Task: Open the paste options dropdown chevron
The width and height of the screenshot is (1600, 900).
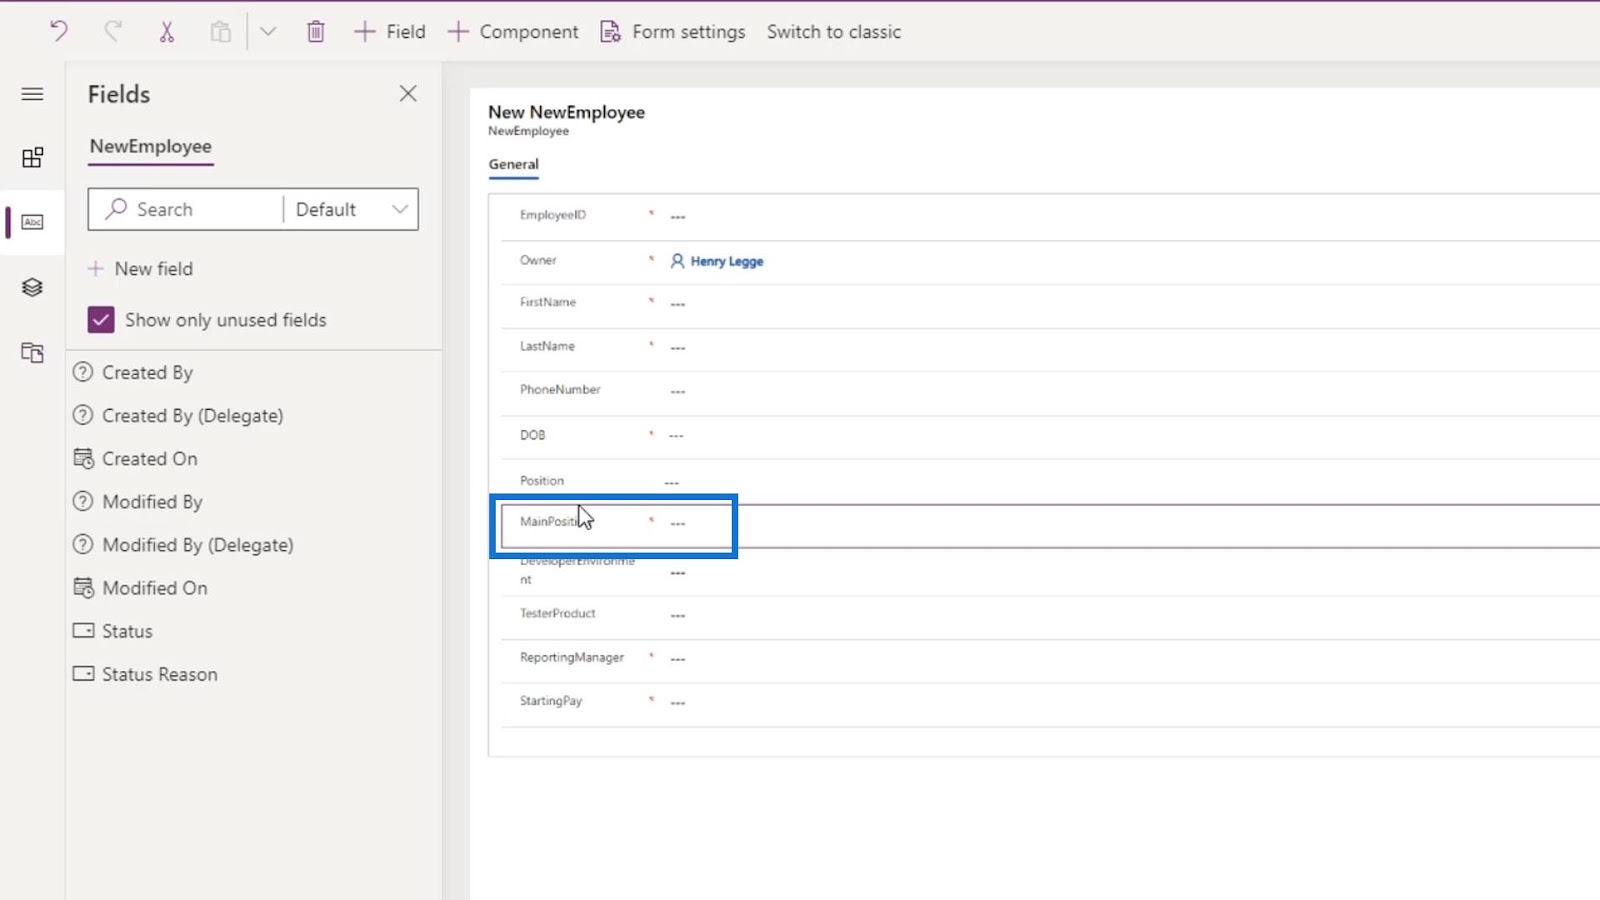Action: [268, 31]
